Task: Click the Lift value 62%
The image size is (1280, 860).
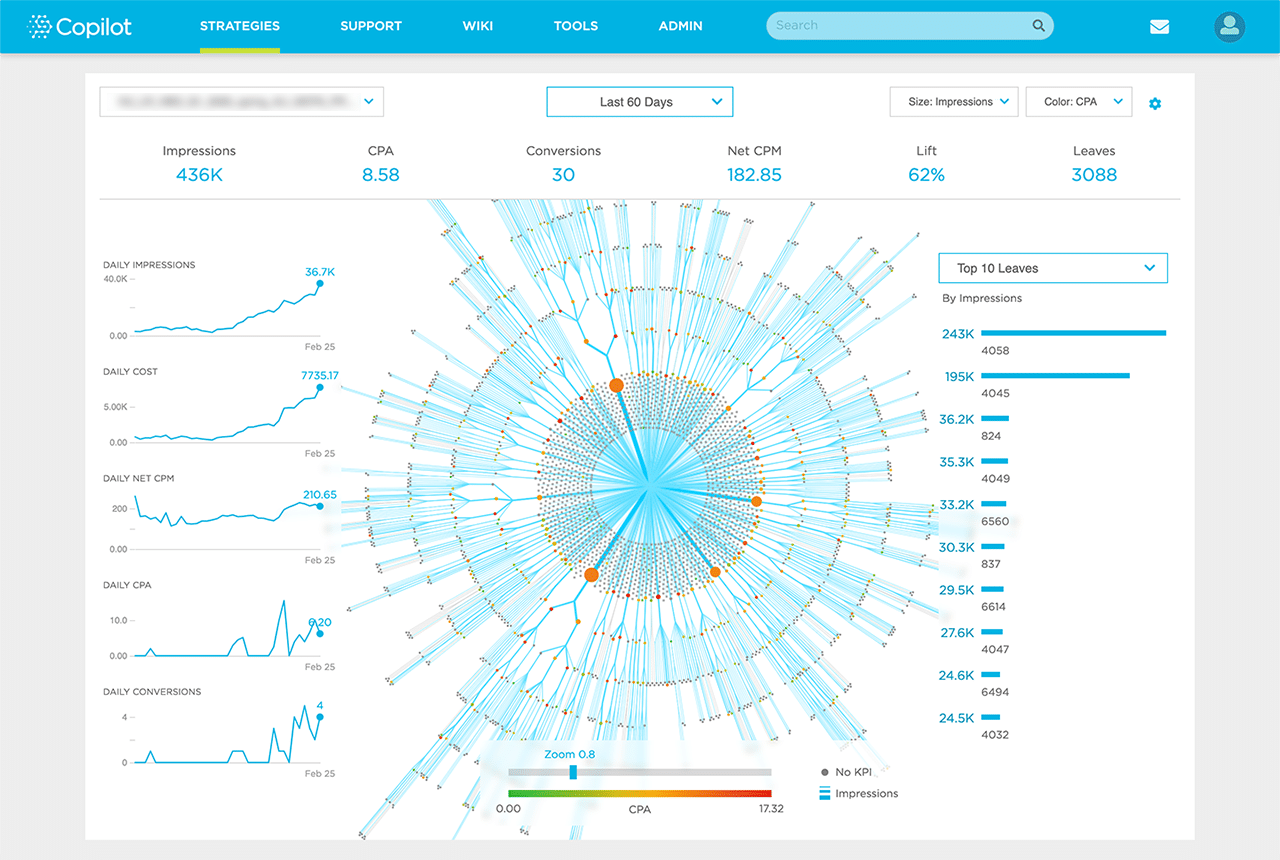Action: pos(927,175)
